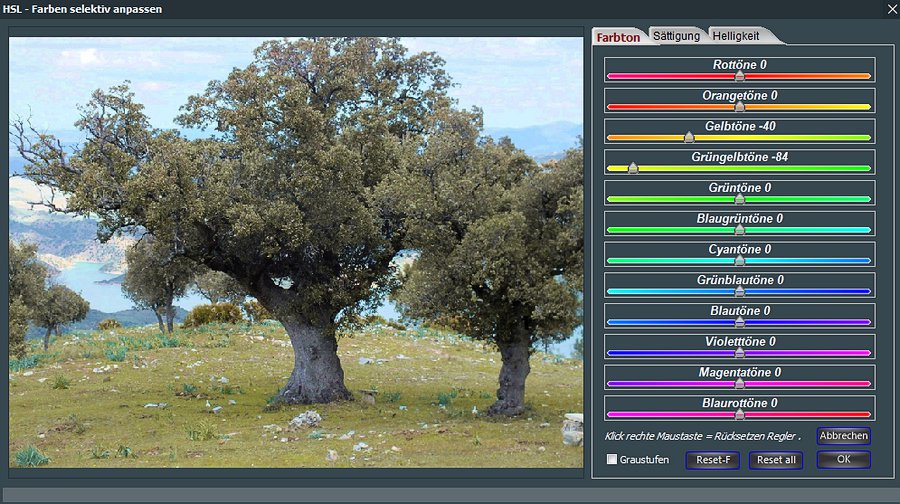Click the Blautöne slider handle
900x504 pixels.
(740, 323)
